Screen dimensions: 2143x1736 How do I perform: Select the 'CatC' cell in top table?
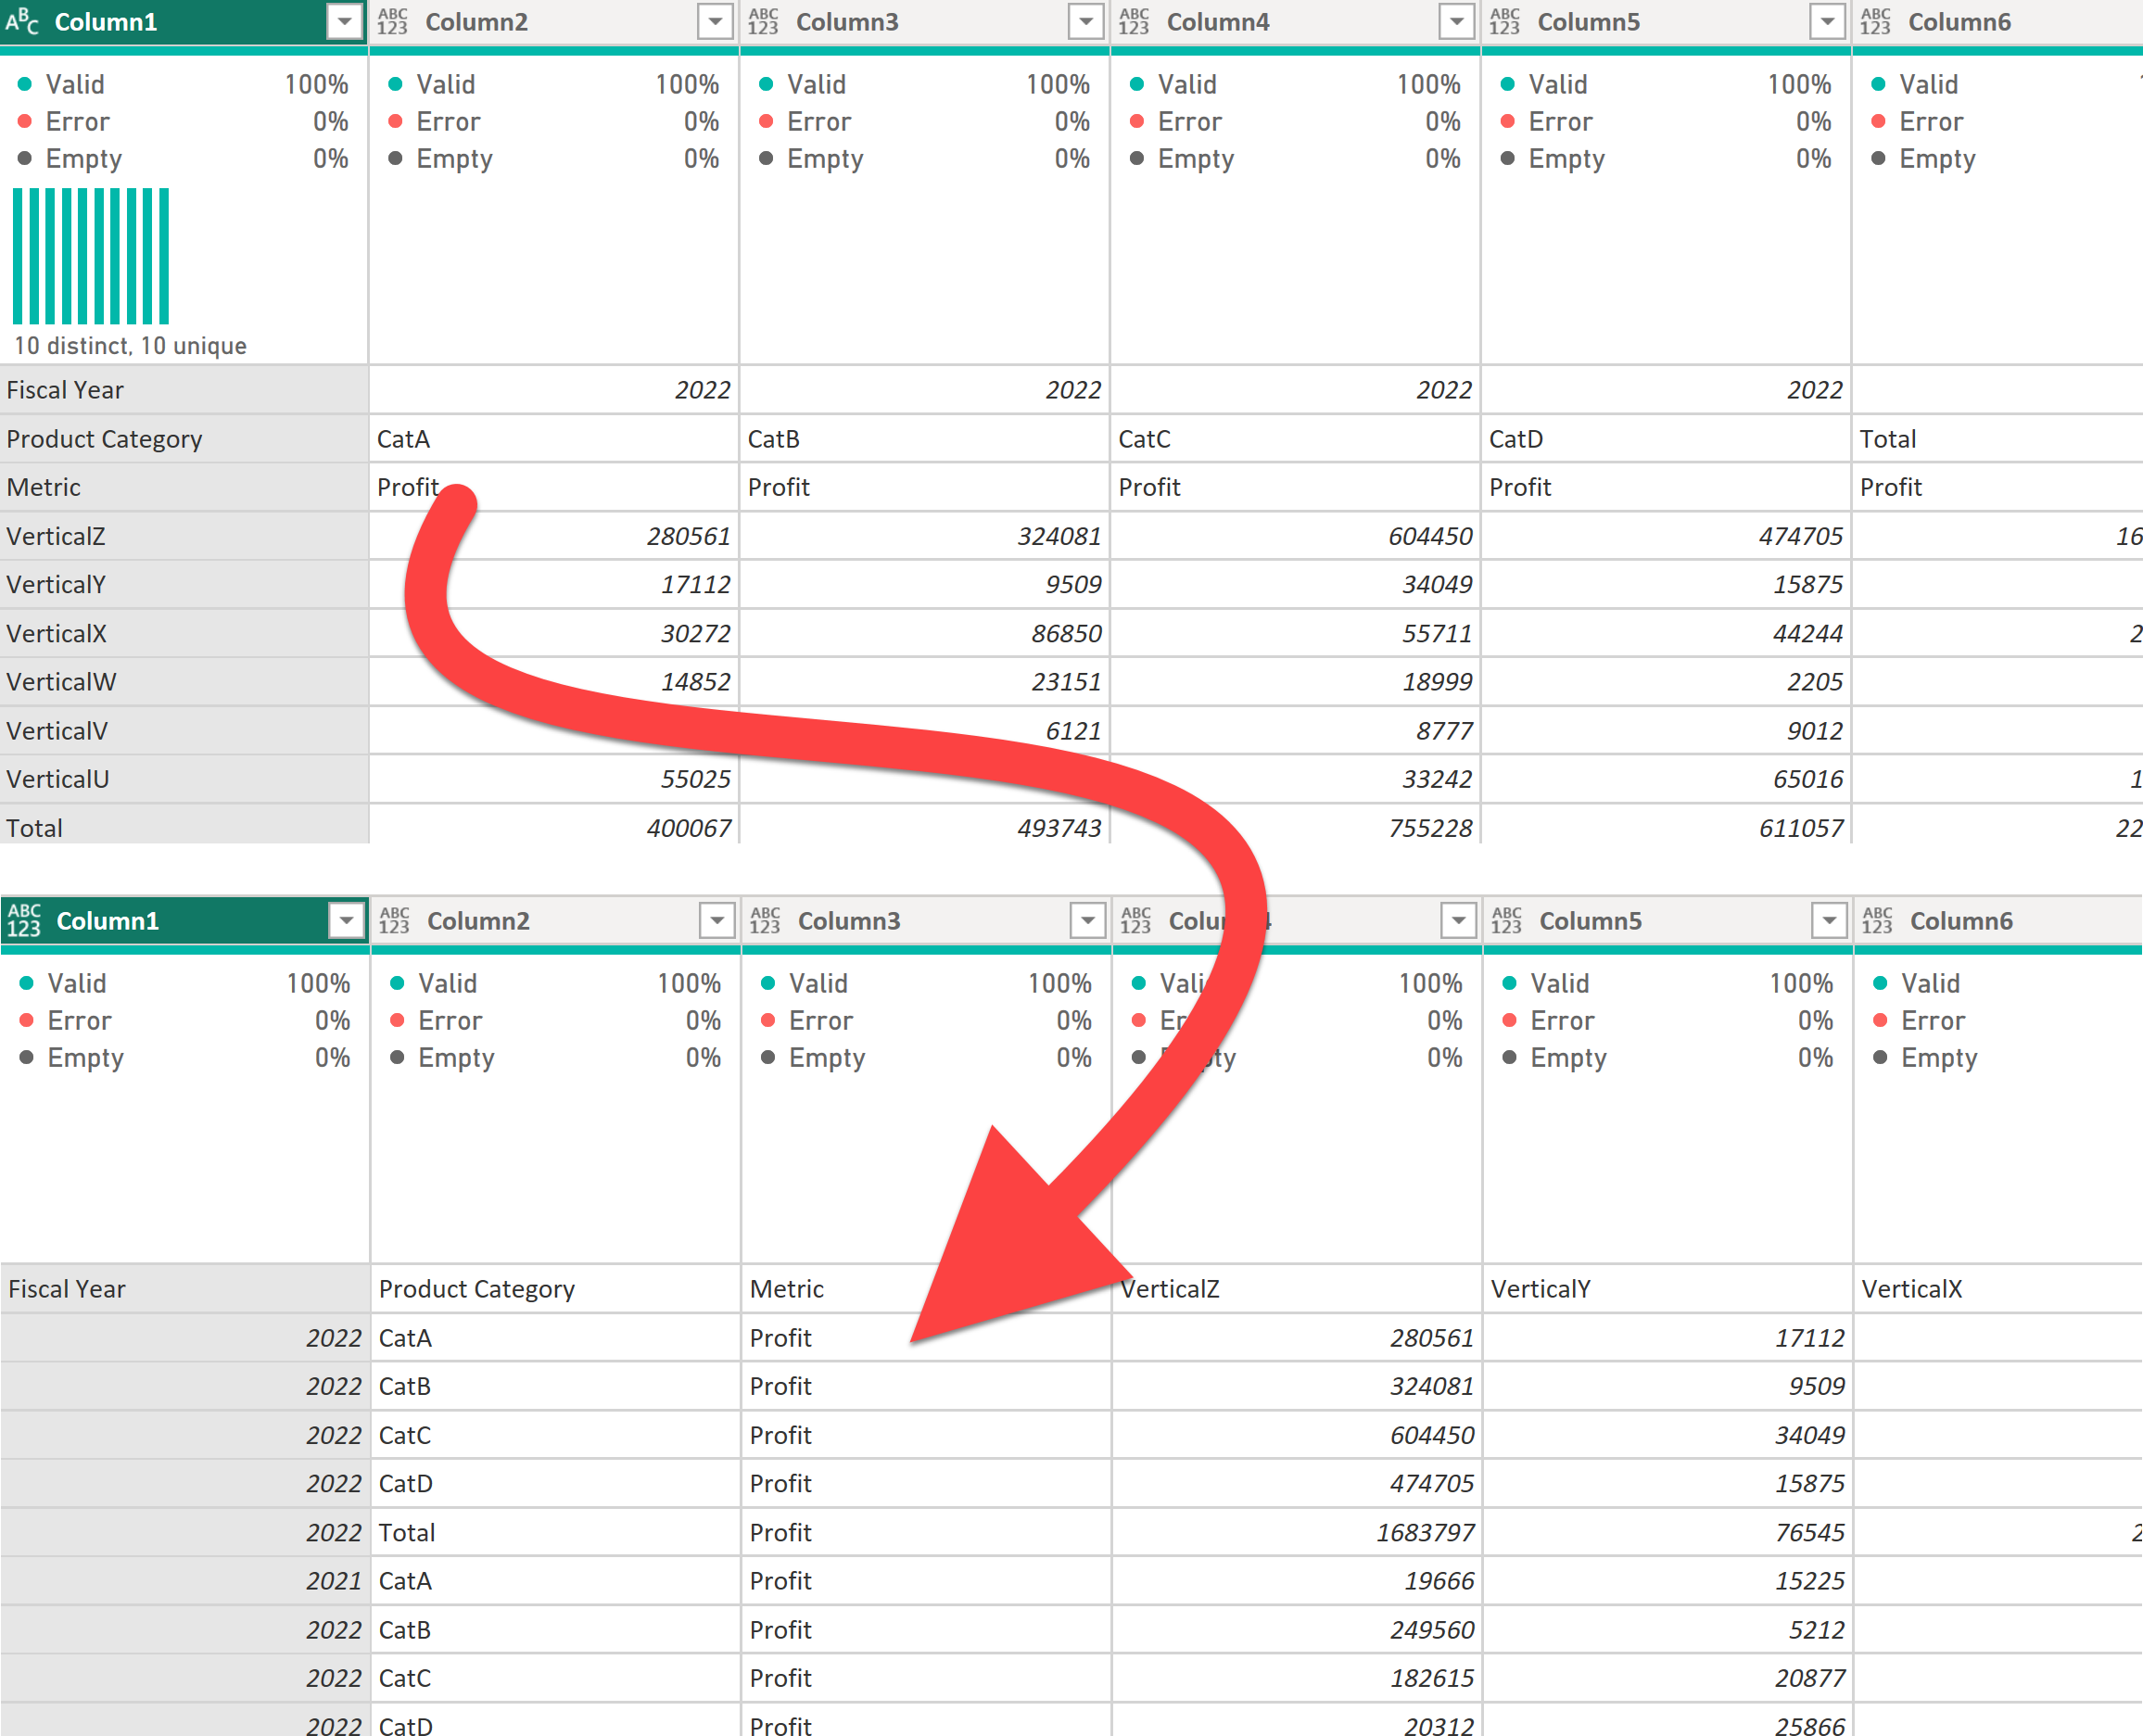click(1296, 439)
